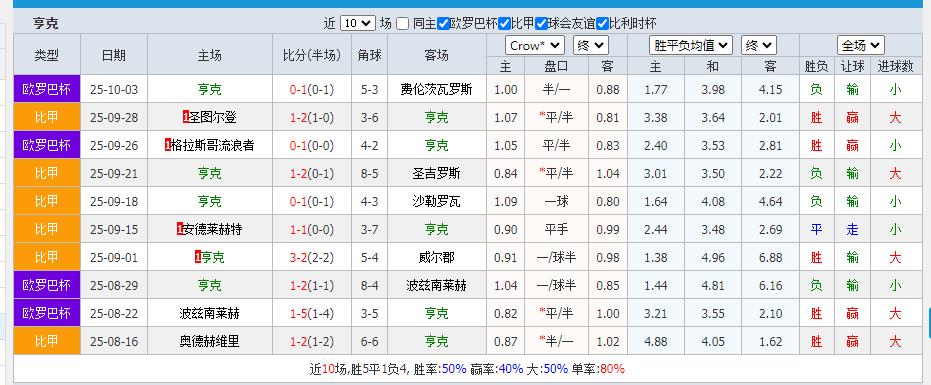Click 圣吉罗斯 away team
931x385 pixels.
436,173
